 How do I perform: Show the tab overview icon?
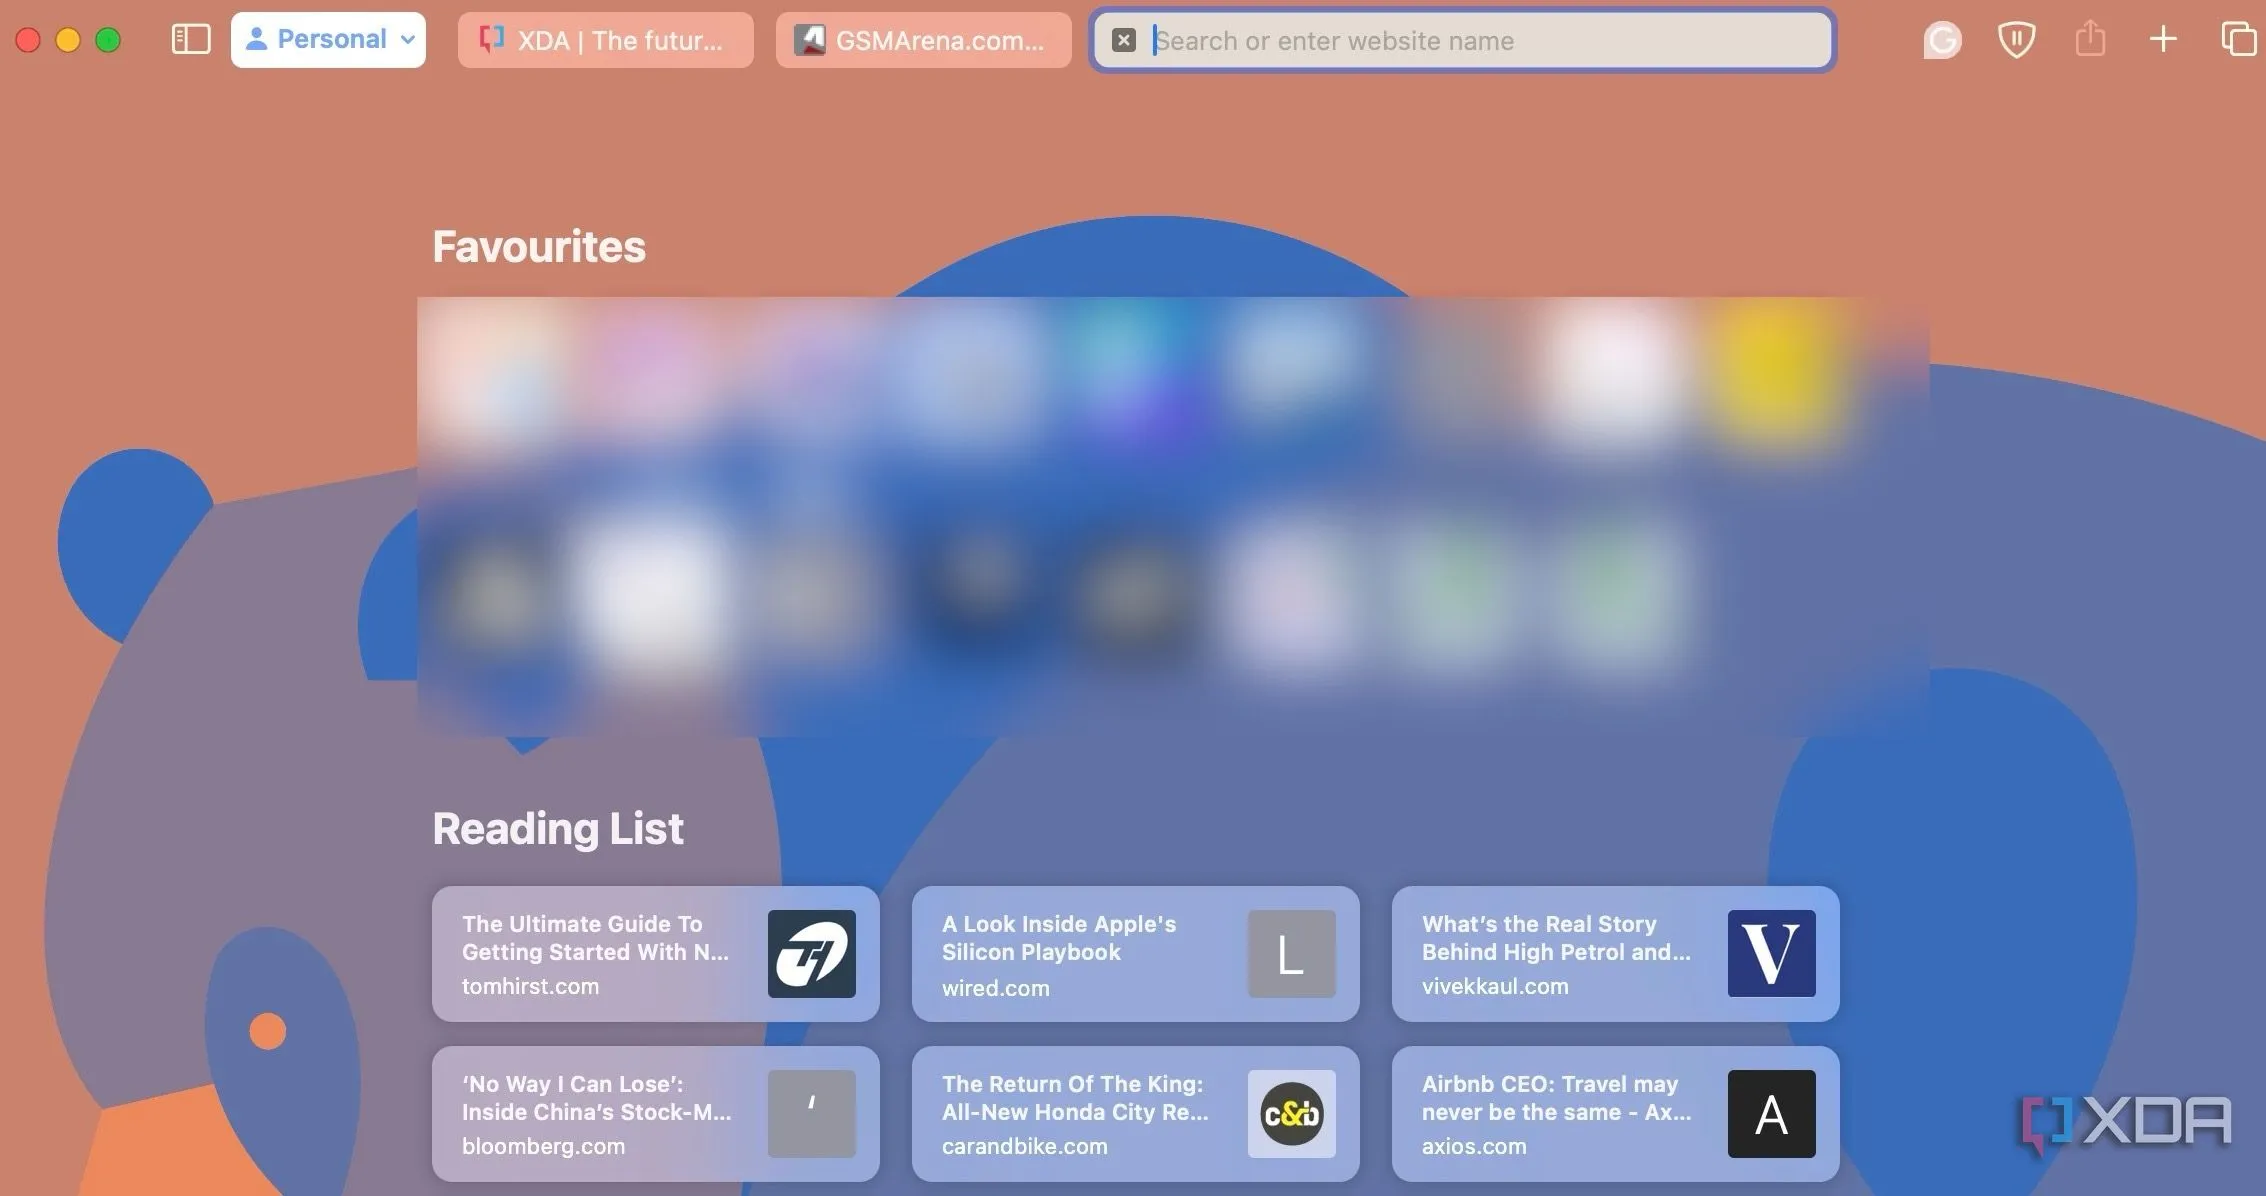coord(2238,40)
